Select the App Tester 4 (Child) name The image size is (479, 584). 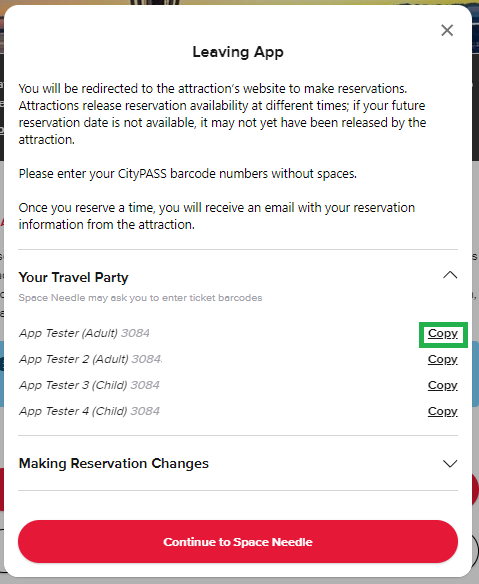[73, 411]
